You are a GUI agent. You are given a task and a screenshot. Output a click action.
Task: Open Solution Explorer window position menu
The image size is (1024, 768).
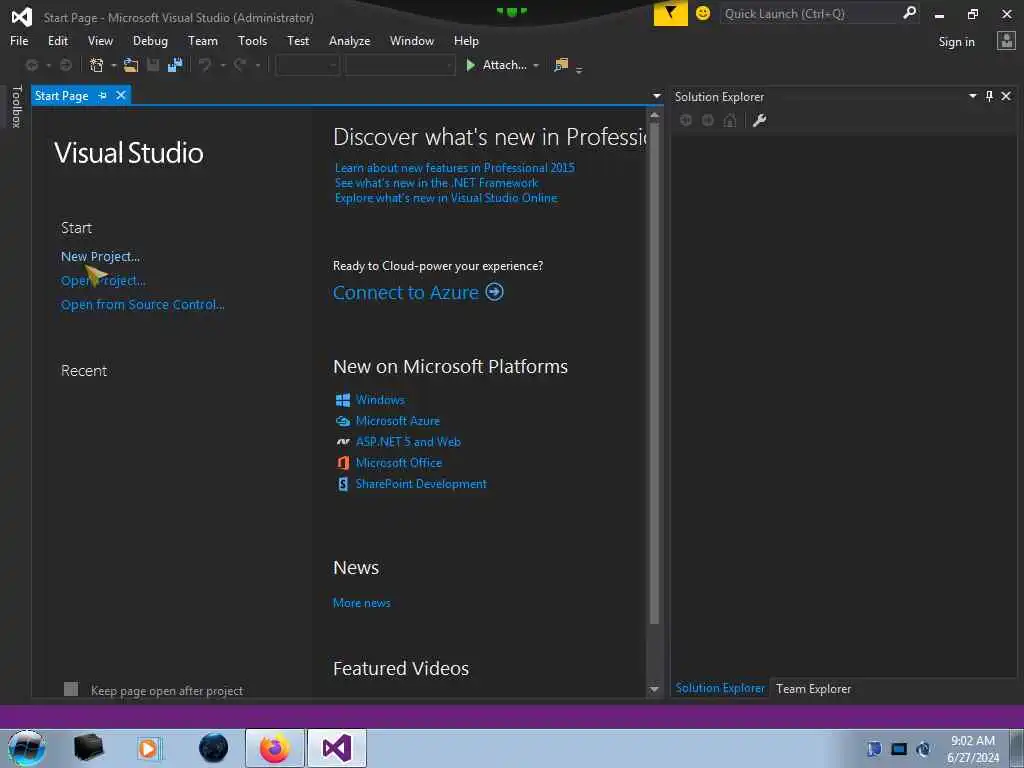pos(972,96)
